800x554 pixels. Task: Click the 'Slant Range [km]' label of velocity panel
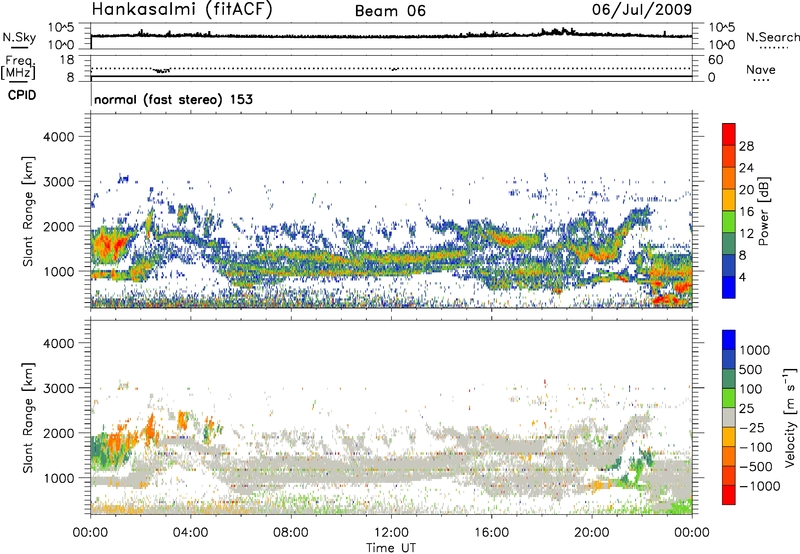pos(28,417)
